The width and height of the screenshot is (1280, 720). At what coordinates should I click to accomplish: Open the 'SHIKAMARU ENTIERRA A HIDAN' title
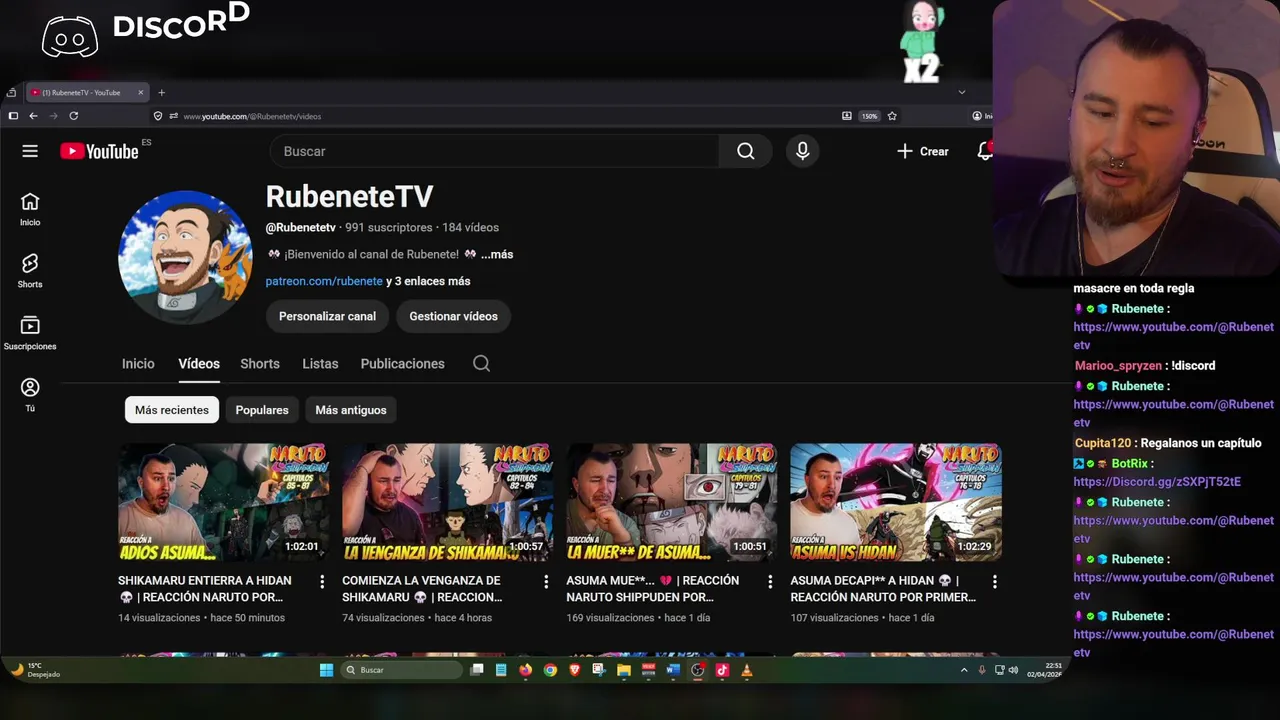point(205,589)
